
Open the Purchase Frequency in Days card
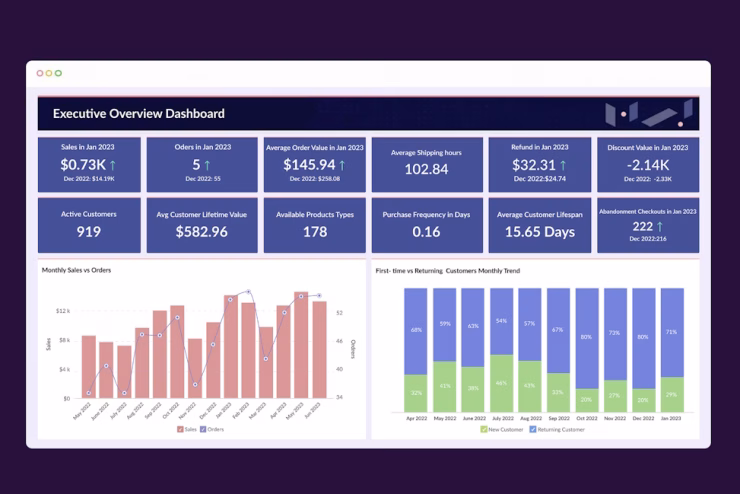pos(427,225)
